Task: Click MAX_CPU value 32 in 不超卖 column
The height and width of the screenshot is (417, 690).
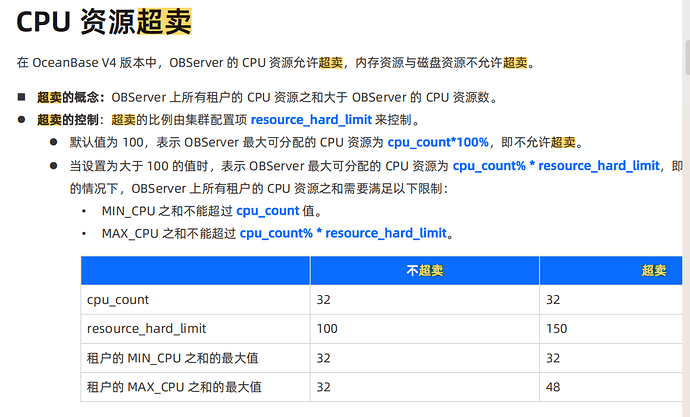Action: click(323, 387)
